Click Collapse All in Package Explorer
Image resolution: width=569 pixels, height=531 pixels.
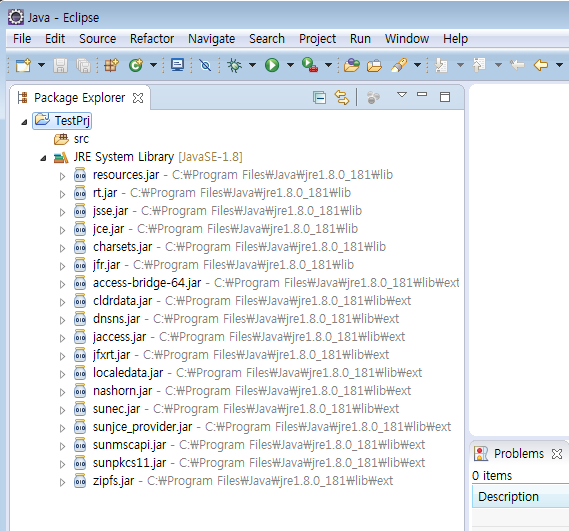point(319,98)
